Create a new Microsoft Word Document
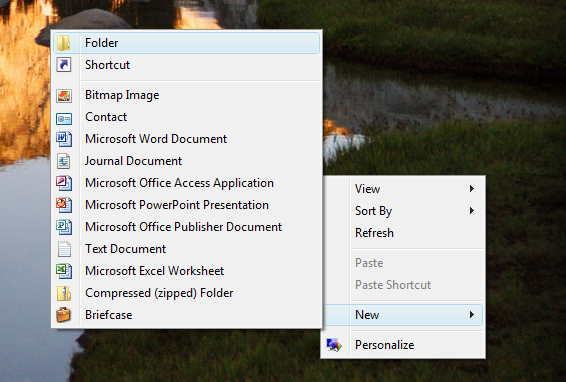566x382 pixels. [186, 139]
